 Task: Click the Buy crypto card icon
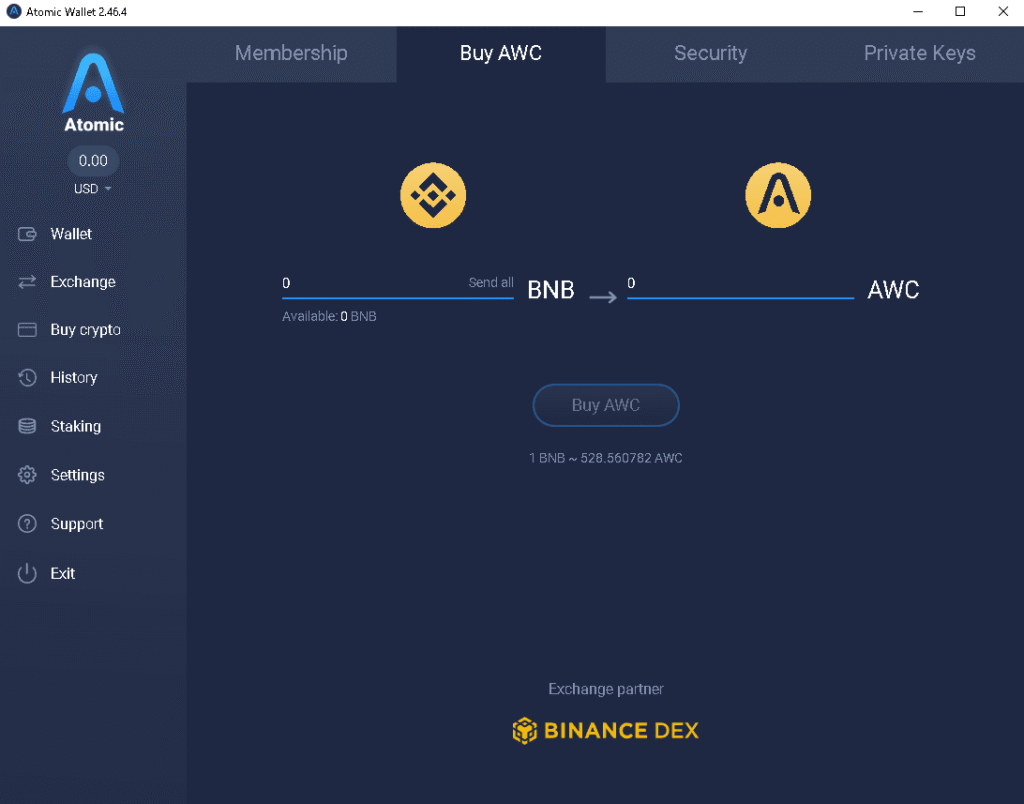coord(28,330)
